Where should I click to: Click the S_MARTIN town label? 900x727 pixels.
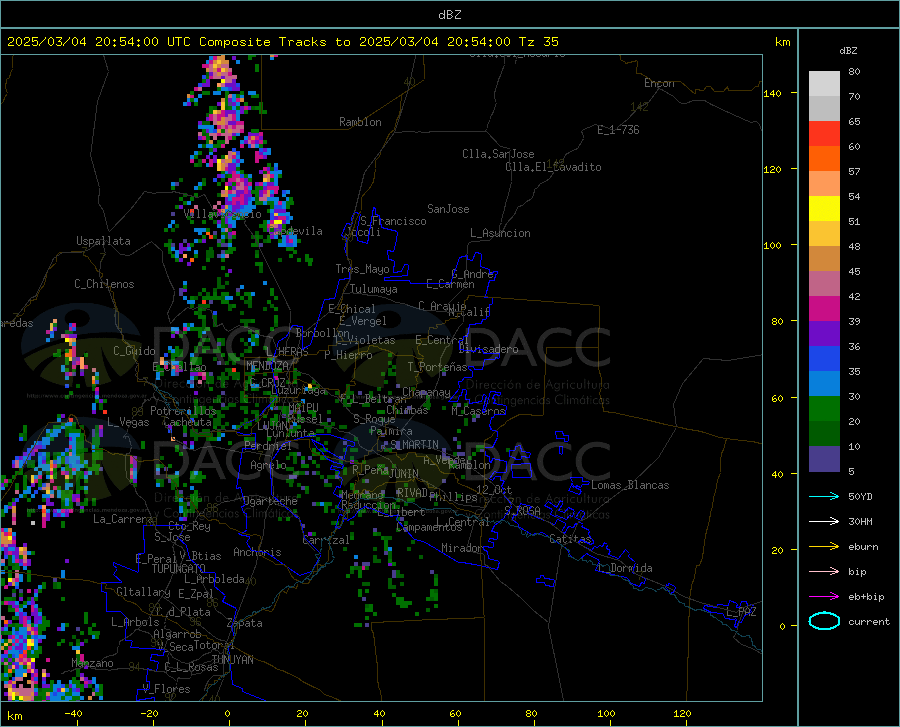(x=414, y=445)
